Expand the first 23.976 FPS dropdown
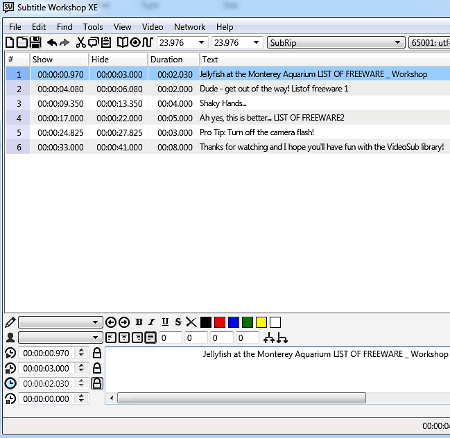Viewport: 450px width, 438px height. pyautogui.click(x=182, y=43)
